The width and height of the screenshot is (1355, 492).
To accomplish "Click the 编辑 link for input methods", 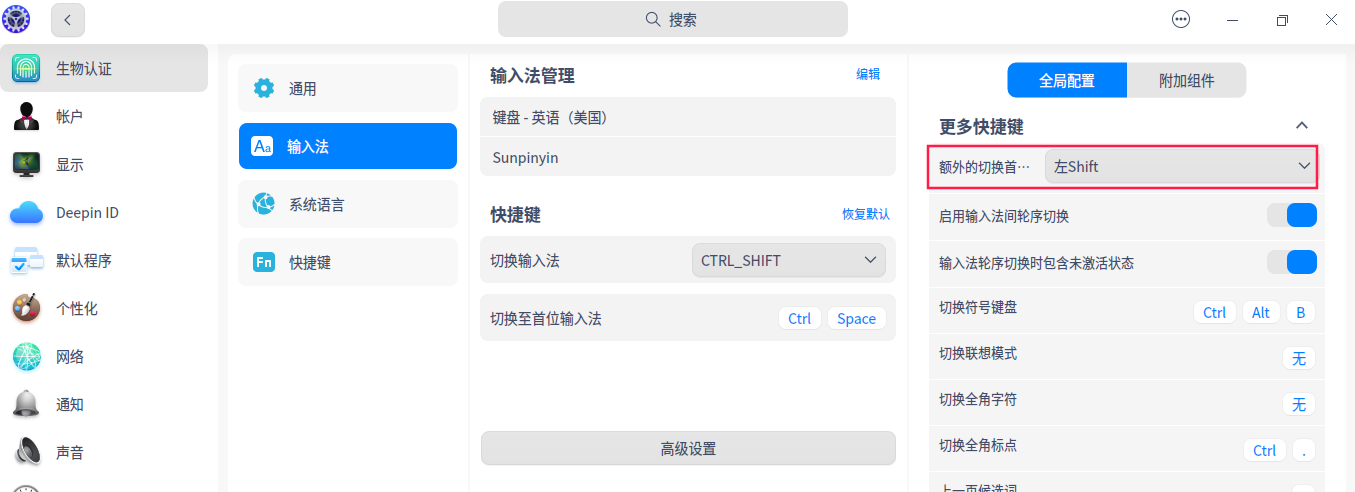I will click(868, 74).
